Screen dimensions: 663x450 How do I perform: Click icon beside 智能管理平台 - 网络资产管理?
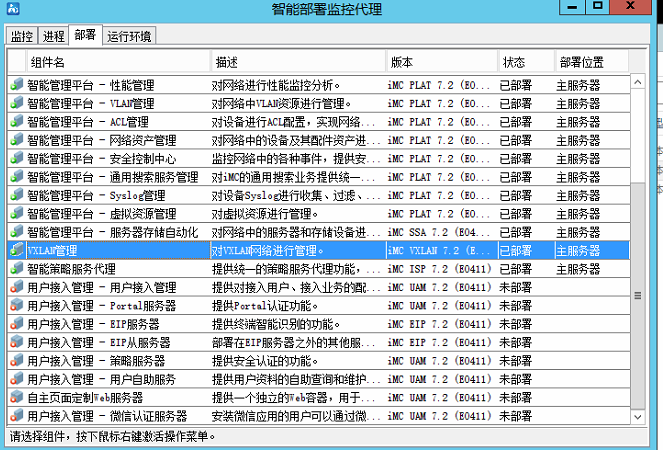point(16,140)
